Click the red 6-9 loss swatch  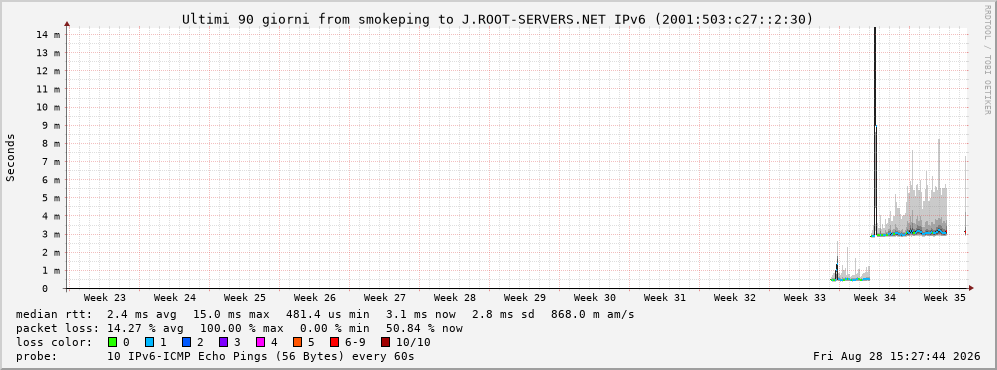click(334, 342)
